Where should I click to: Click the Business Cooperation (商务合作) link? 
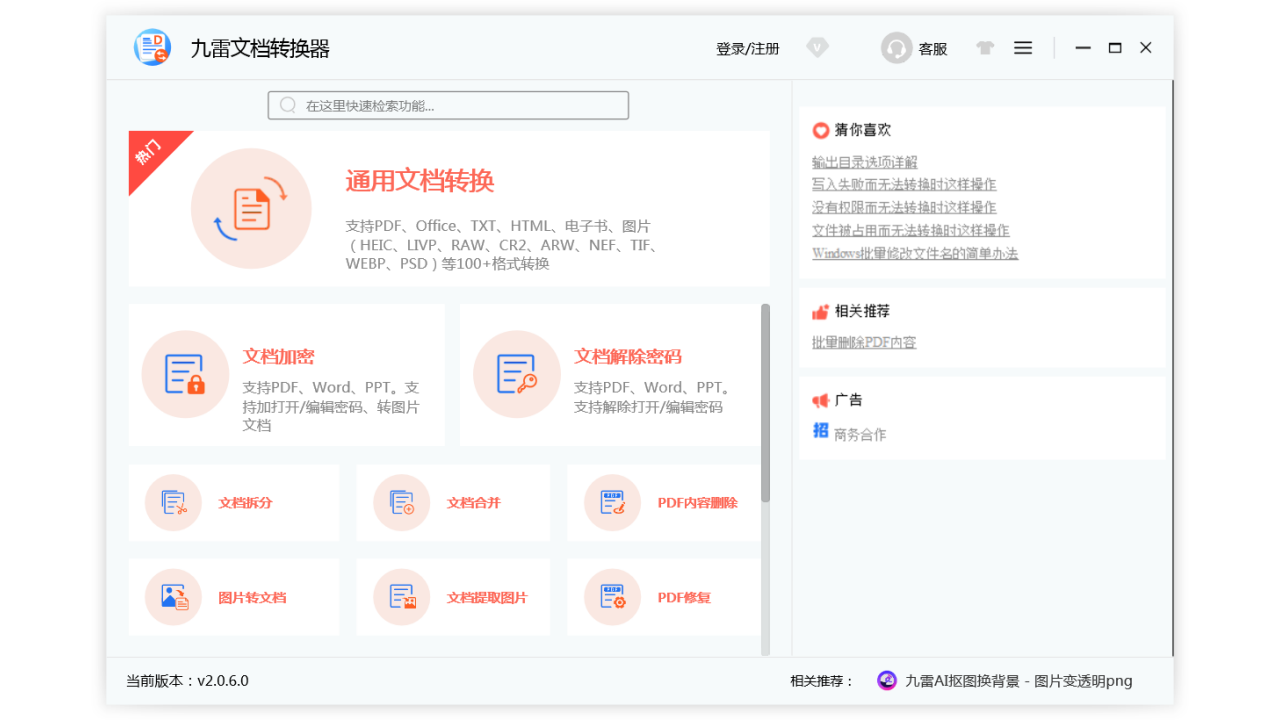coord(860,435)
